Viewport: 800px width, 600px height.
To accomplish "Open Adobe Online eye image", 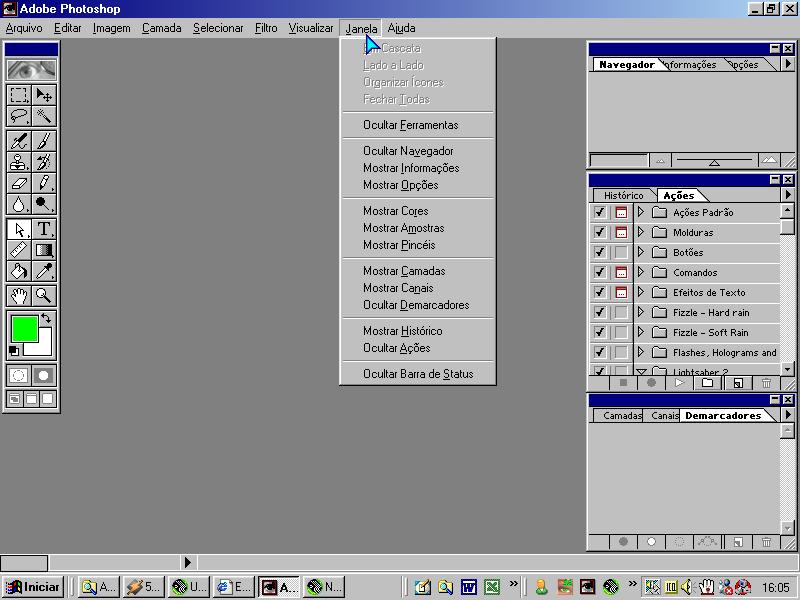I will tap(32, 69).
